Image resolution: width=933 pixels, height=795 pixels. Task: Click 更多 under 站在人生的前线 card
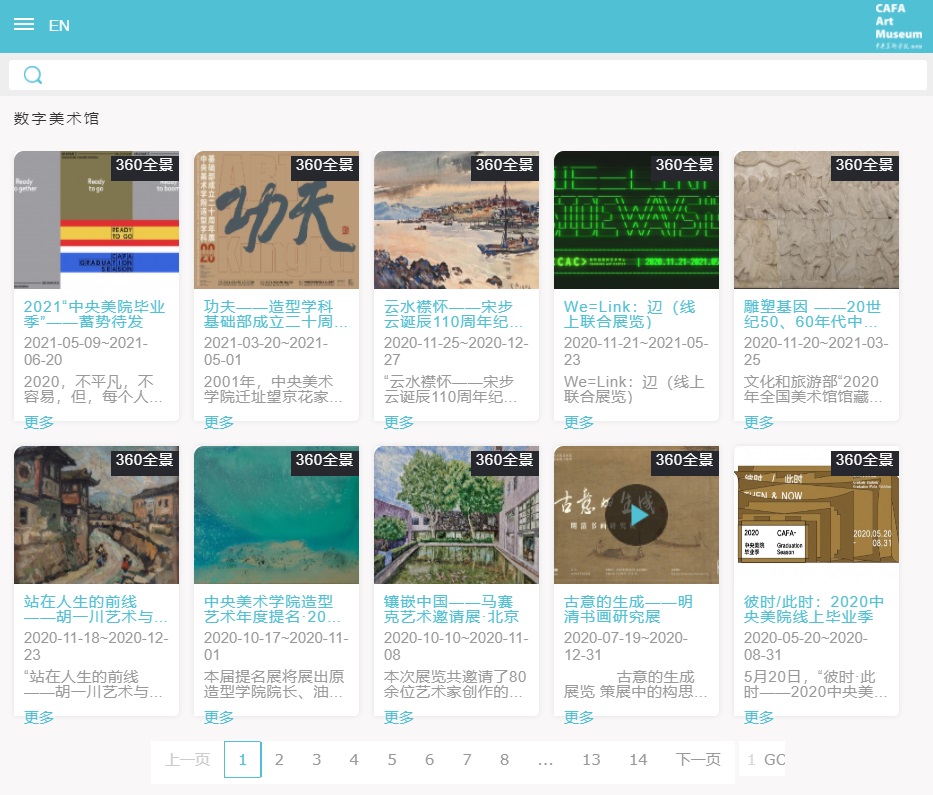39,718
